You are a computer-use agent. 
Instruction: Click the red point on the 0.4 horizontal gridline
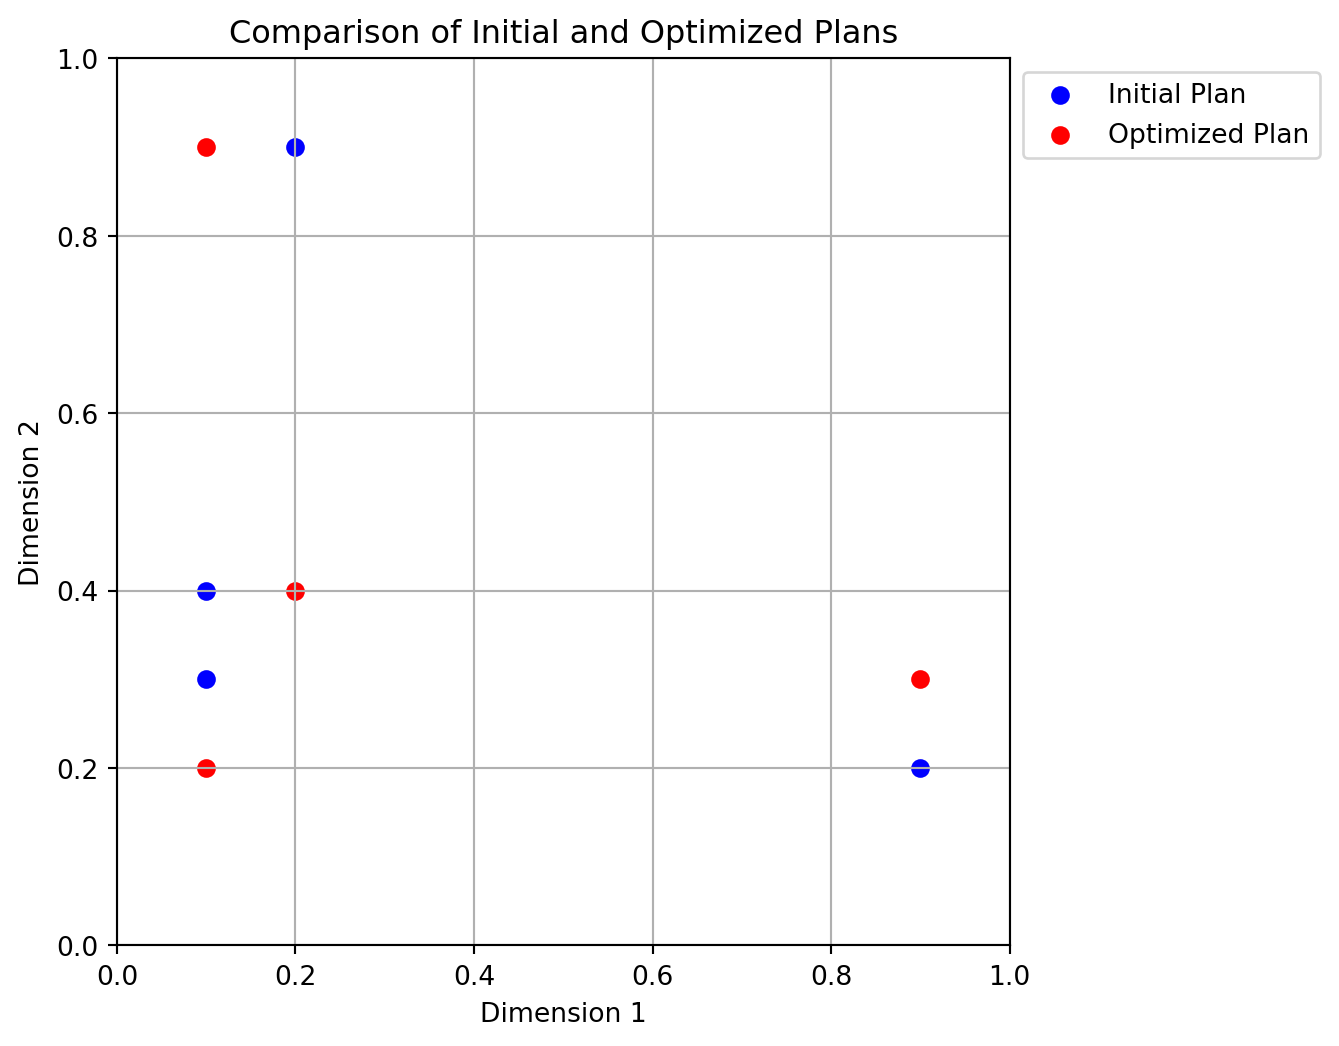click(x=295, y=591)
